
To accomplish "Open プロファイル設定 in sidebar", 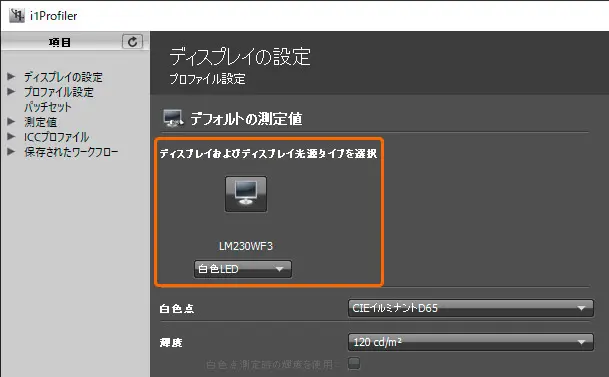I will 59,92.
